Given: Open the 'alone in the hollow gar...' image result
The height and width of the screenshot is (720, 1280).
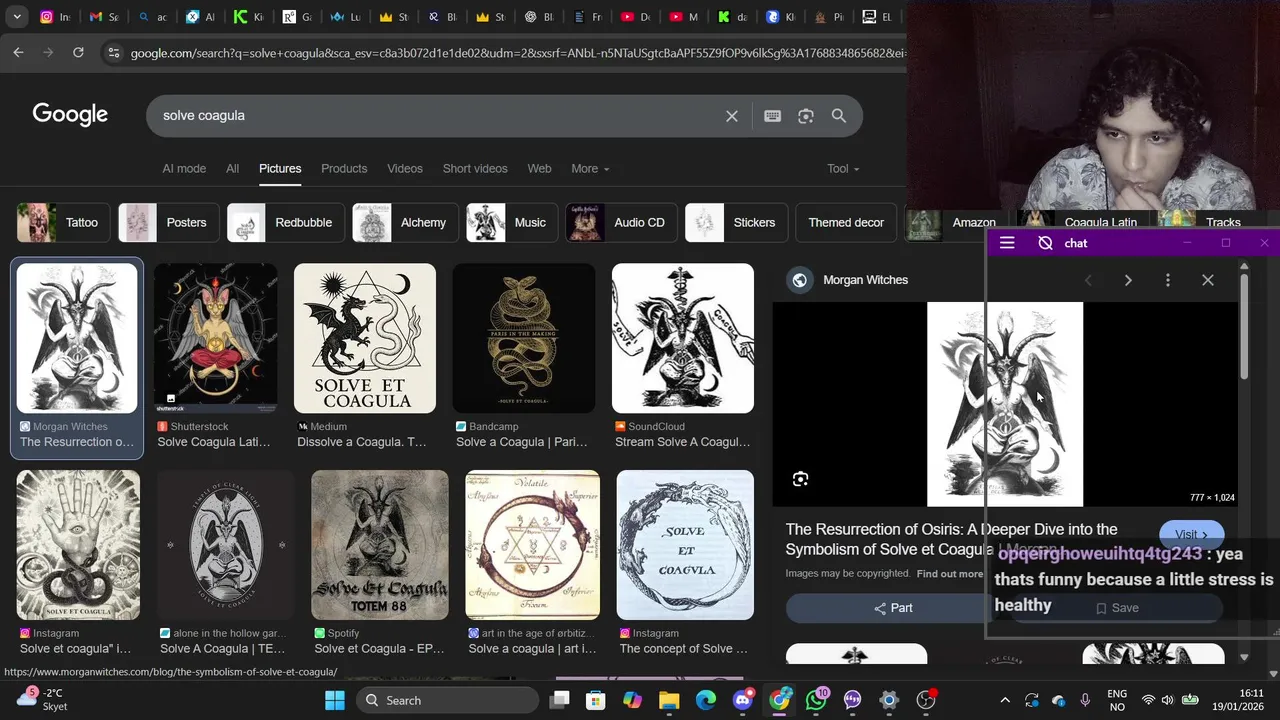Looking at the screenshot, I should [225, 545].
